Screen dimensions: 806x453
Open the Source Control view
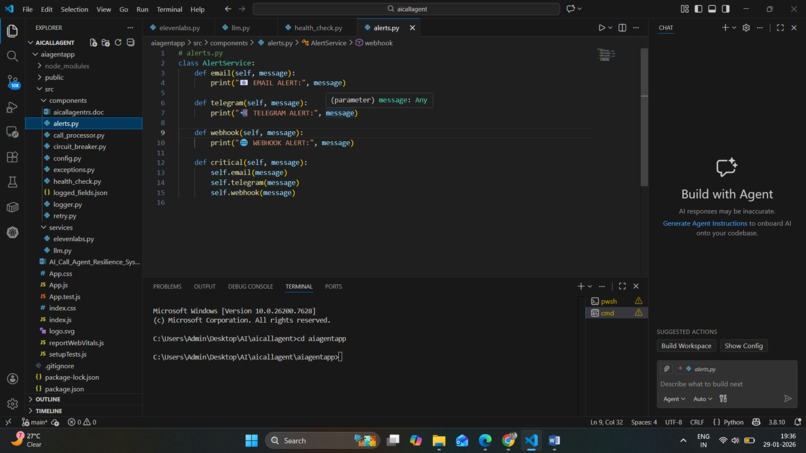point(12,81)
